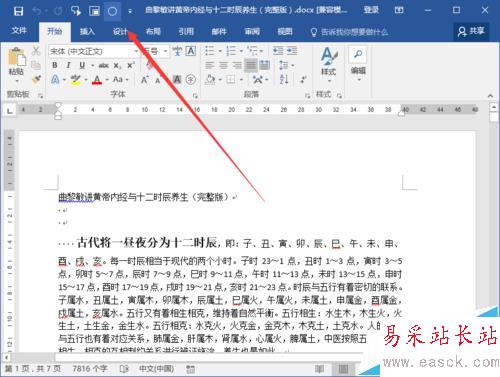This screenshot has width=500, height=377.
Task: Switch to the 插入 tab
Action: 87,31
